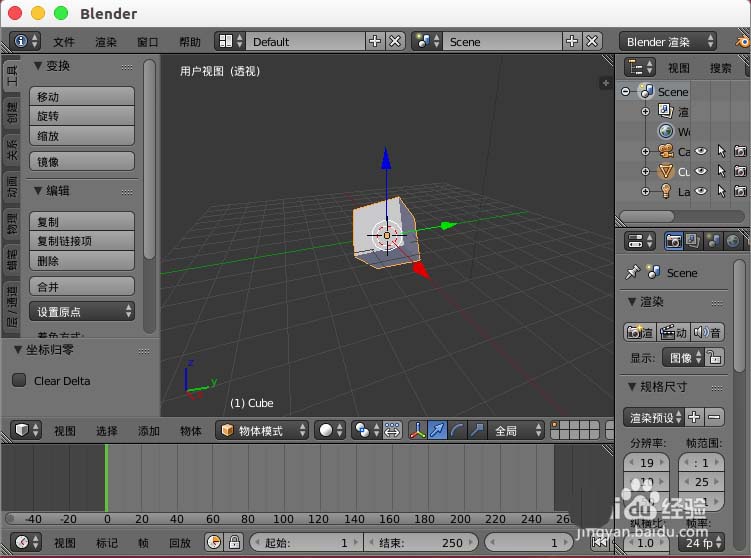Open the pivot point selector
Image resolution: width=751 pixels, height=558 pixels.
tap(367, 430)
